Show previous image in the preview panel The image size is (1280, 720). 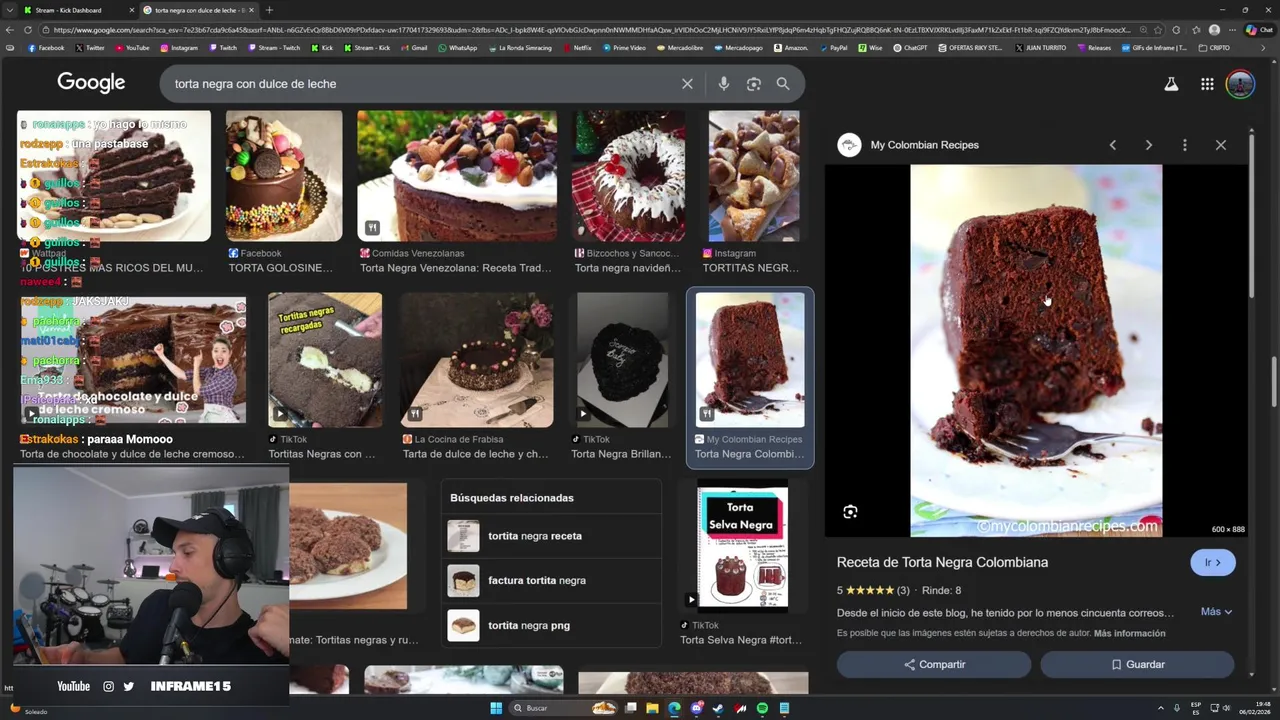[1112, 145]
